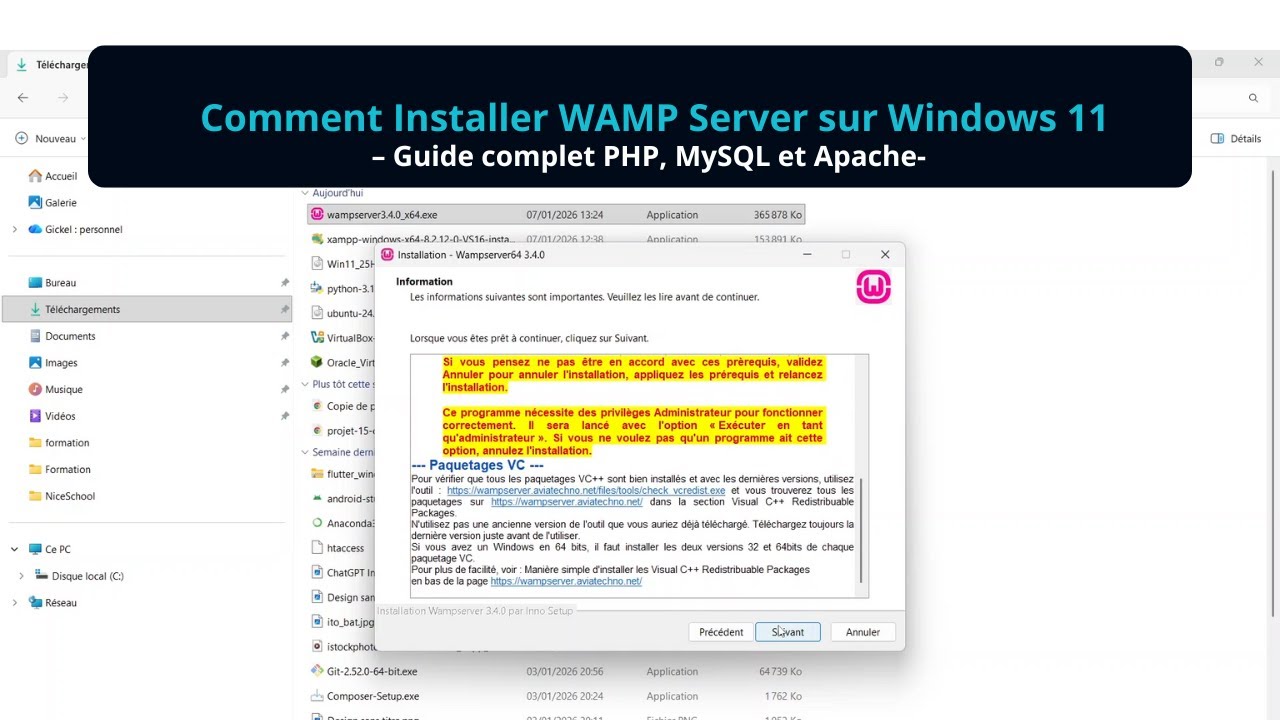
Task: Click the pink WampServer logo in installer
Action: click(873, 288)
